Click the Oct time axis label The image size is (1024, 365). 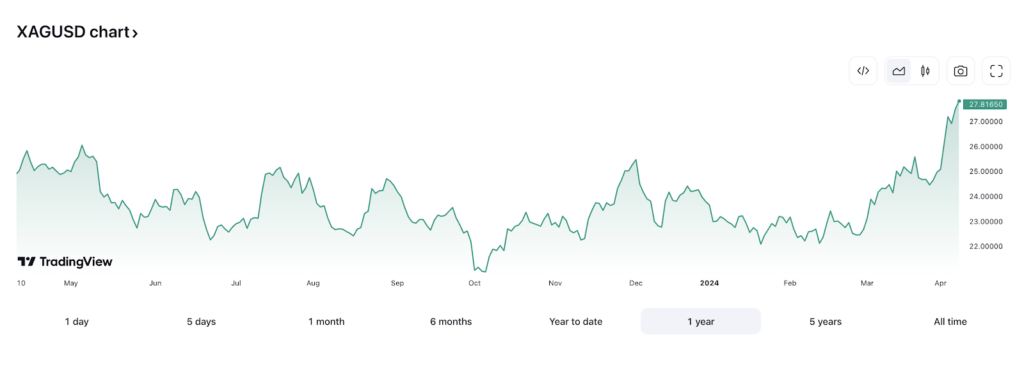pyautogui.click(x=475, y=283)
